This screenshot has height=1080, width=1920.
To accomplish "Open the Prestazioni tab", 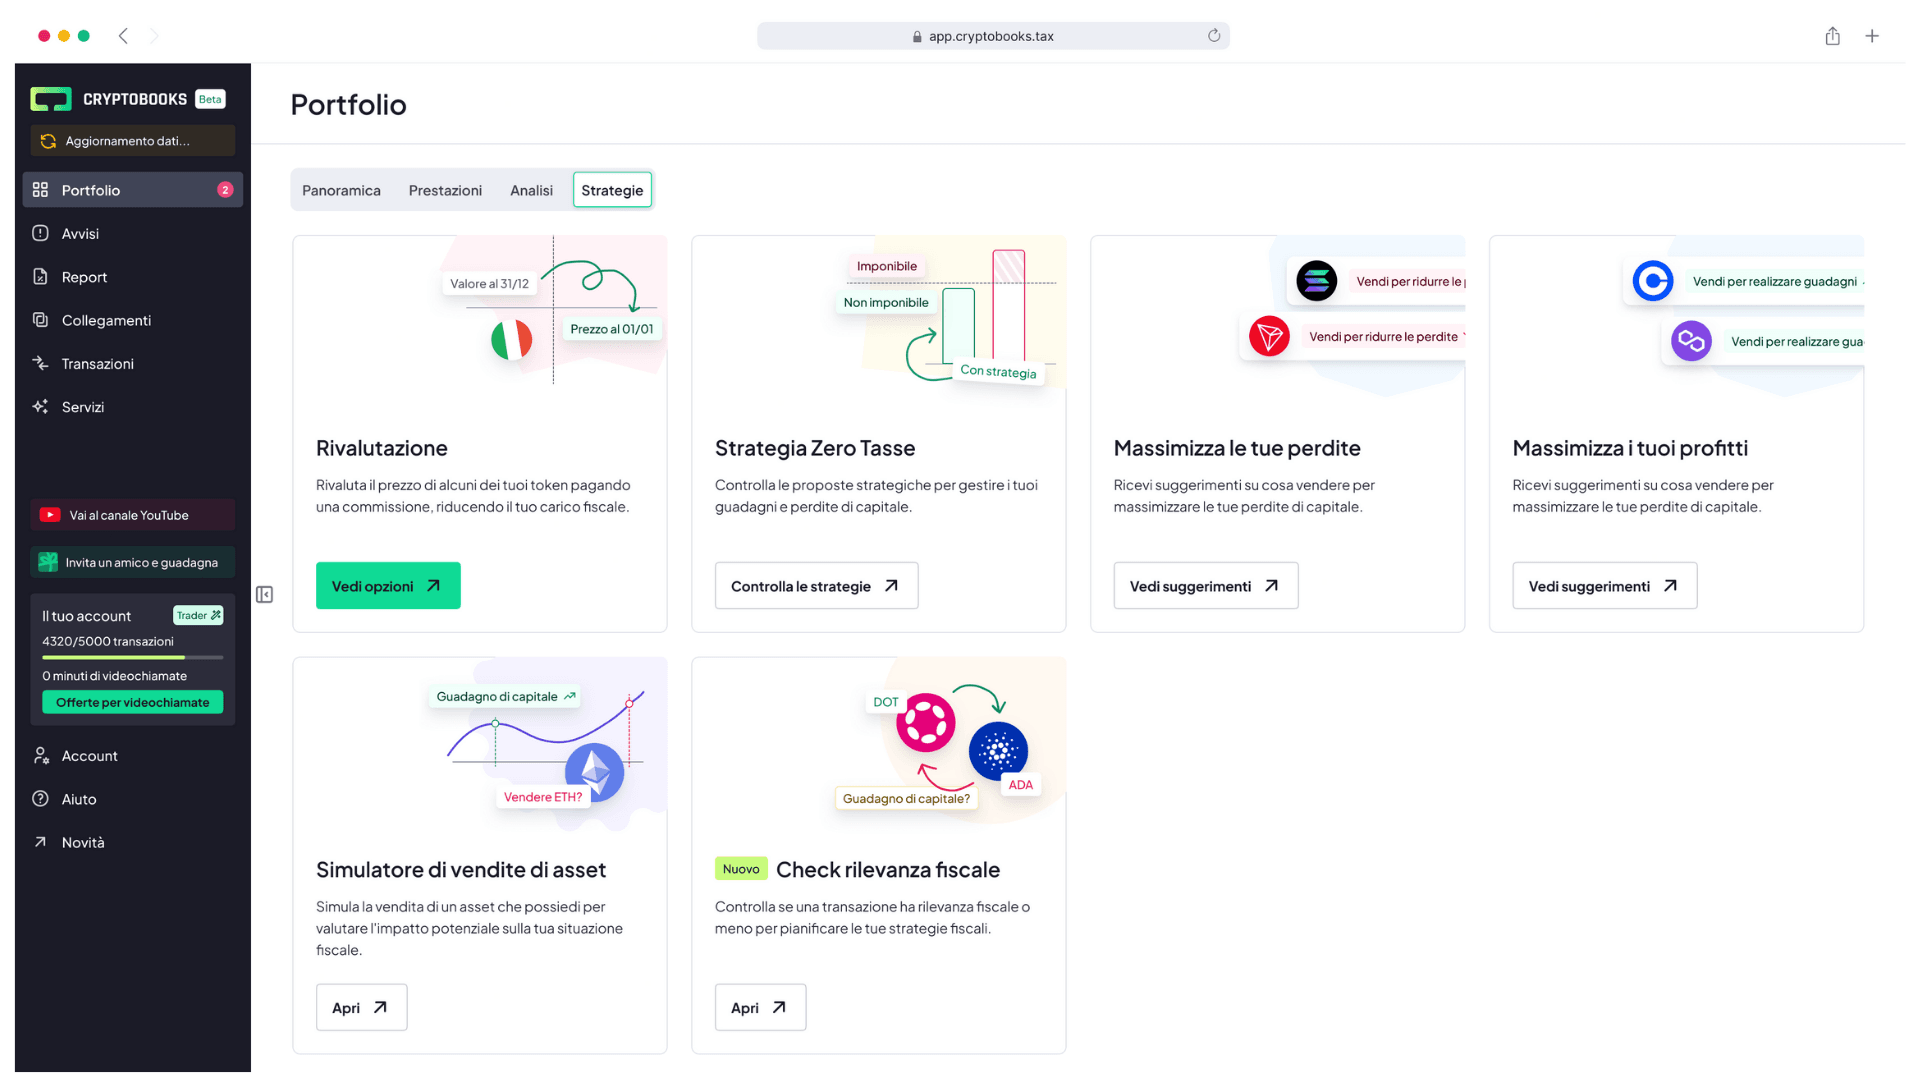I will click(445, 190).
